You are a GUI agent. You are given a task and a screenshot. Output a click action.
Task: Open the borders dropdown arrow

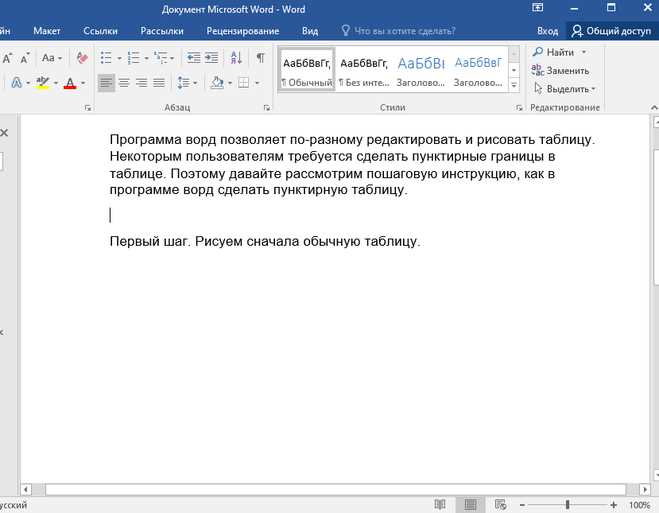(x=257, y=83)
